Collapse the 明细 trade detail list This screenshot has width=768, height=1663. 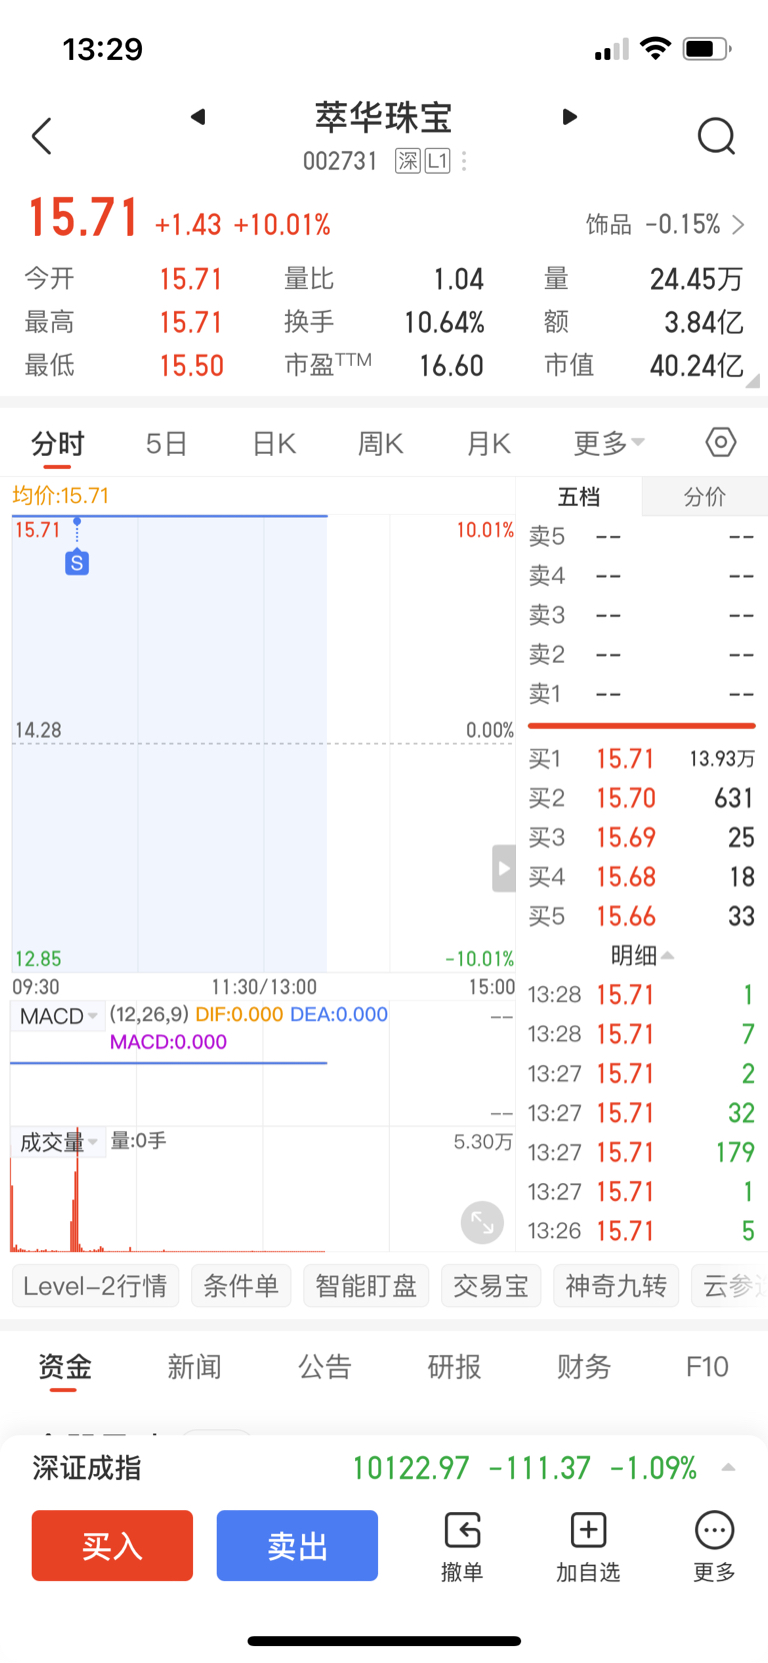pos(642,956)
